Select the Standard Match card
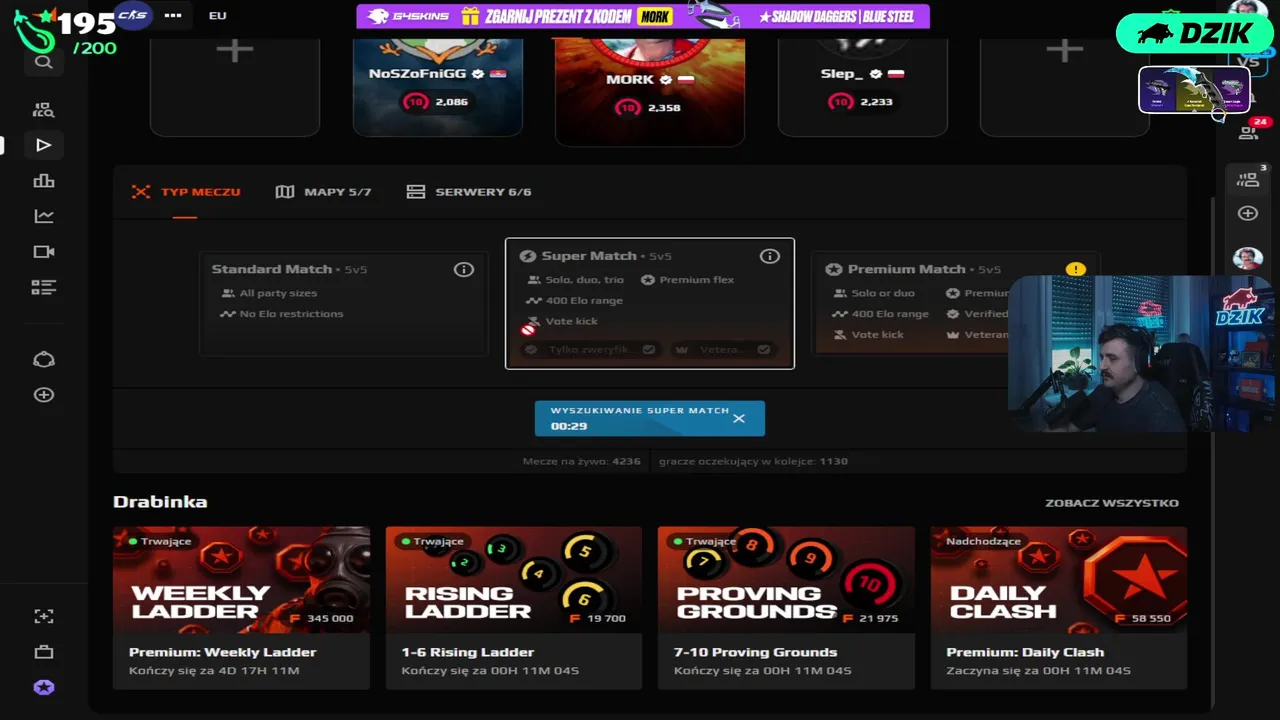The image size is (1280, 720). pos(343,304)
